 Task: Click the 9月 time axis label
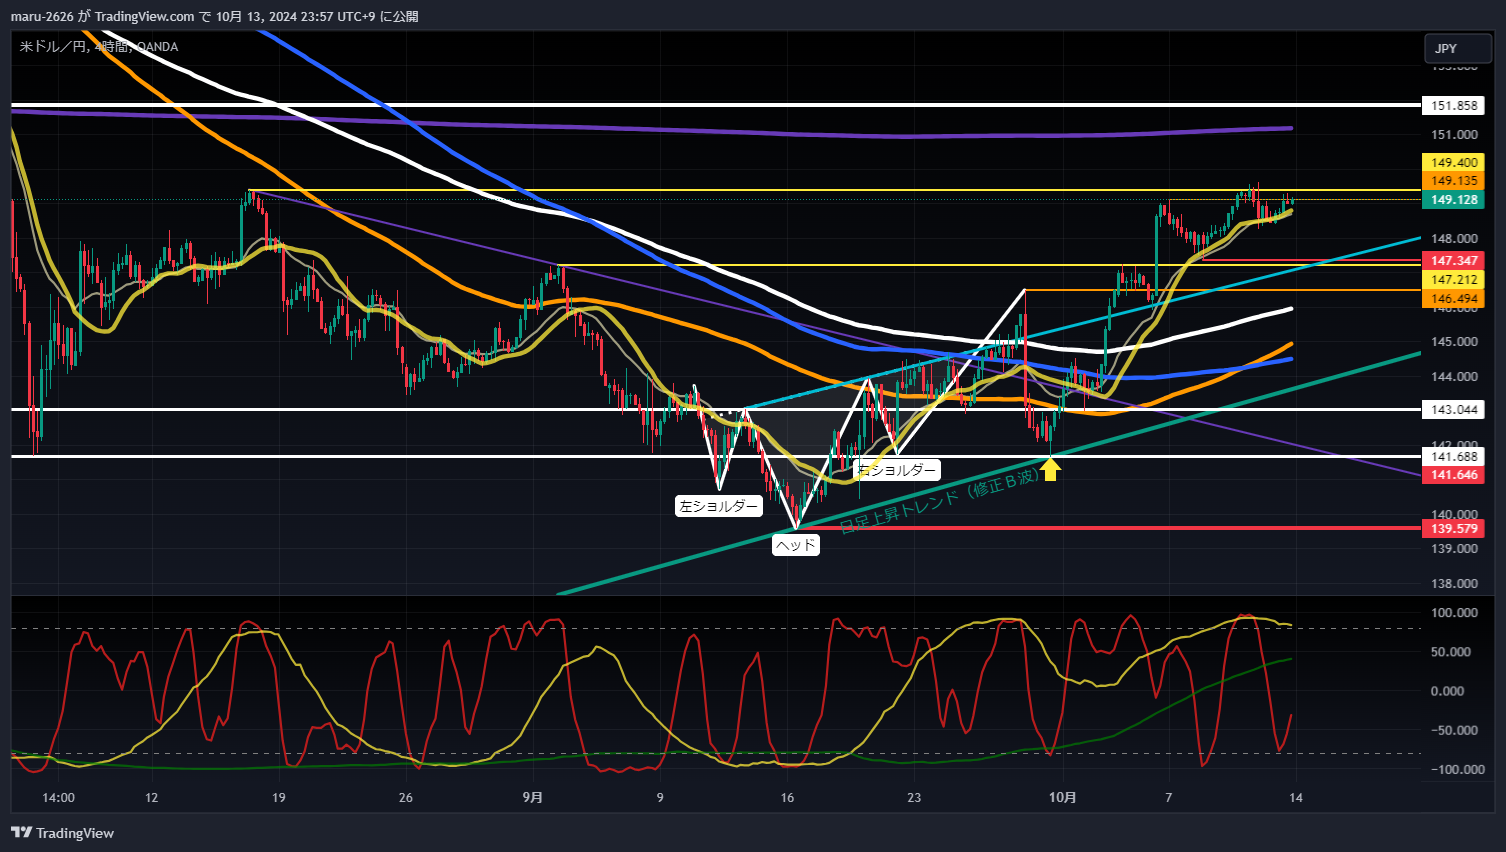pyautogui.click(x=533, y=798)
